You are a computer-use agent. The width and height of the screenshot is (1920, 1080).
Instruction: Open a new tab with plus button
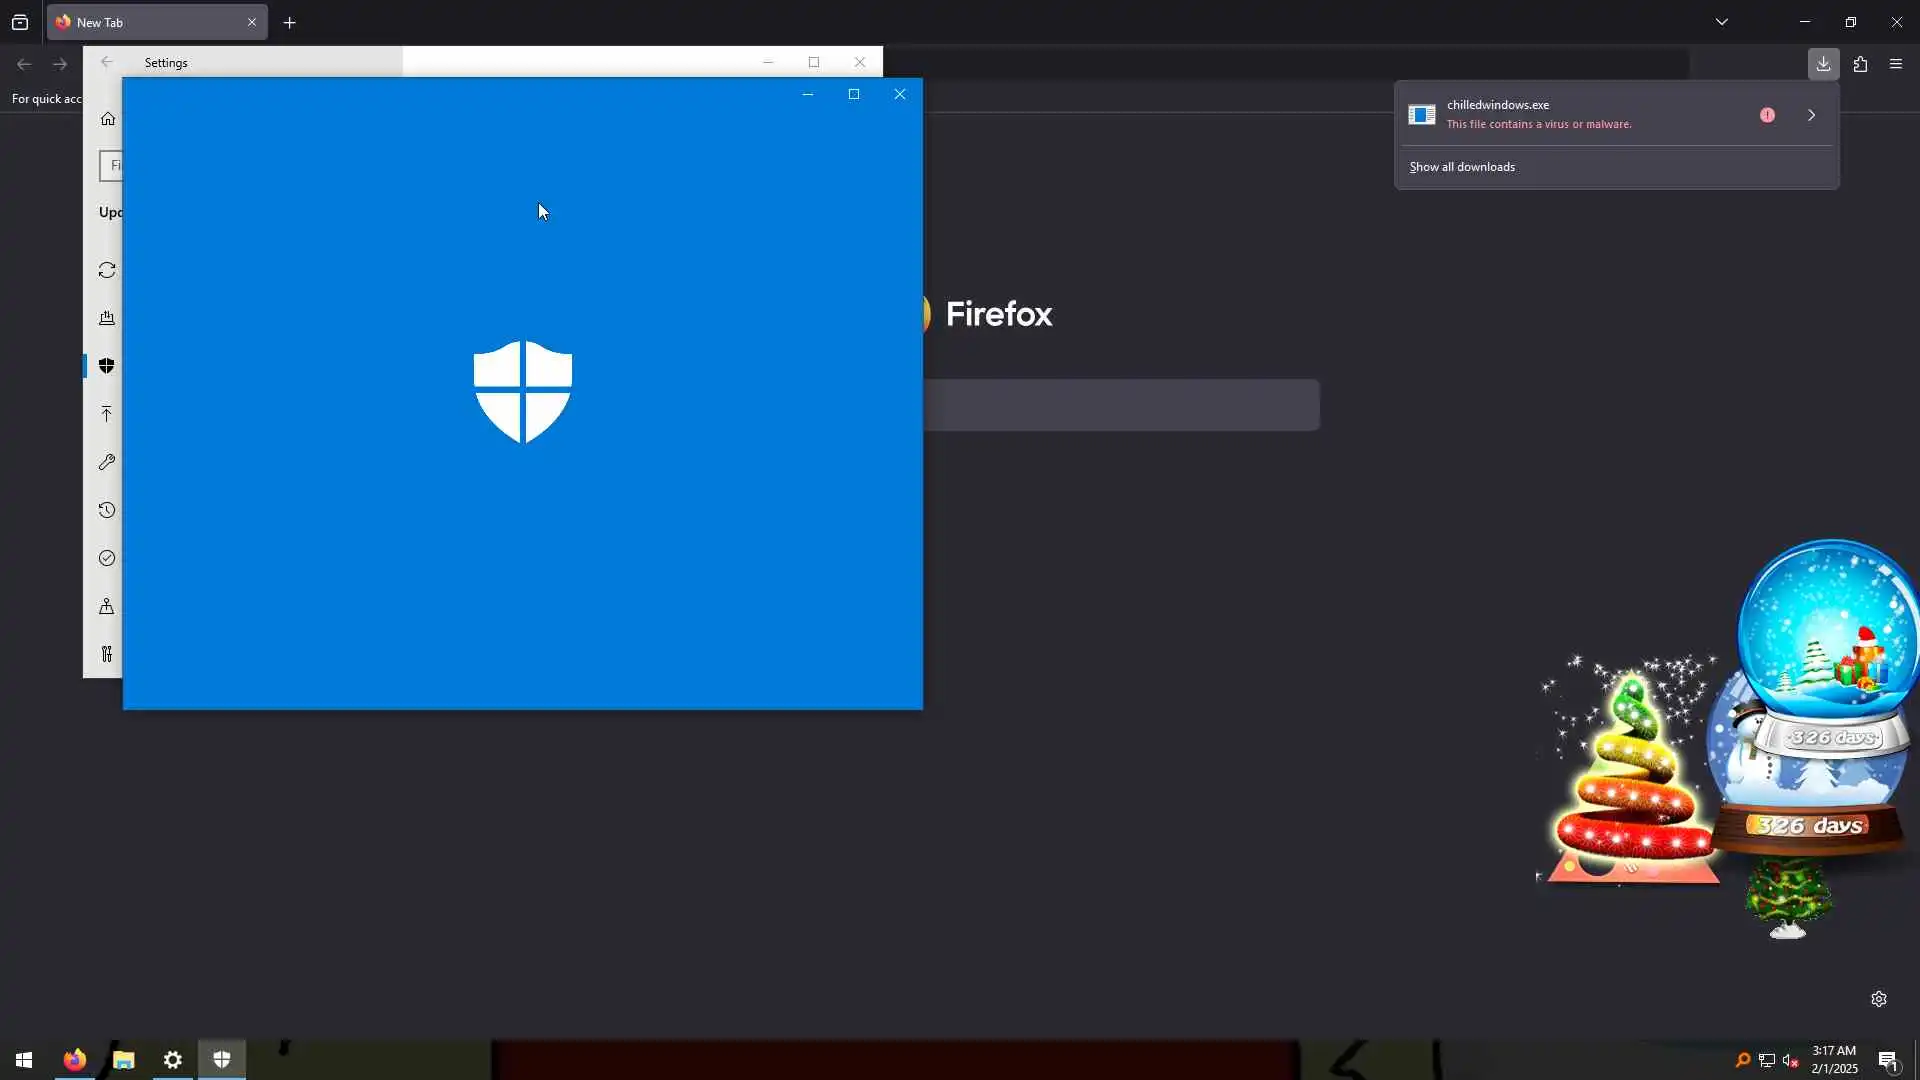[x=290, y=22]
